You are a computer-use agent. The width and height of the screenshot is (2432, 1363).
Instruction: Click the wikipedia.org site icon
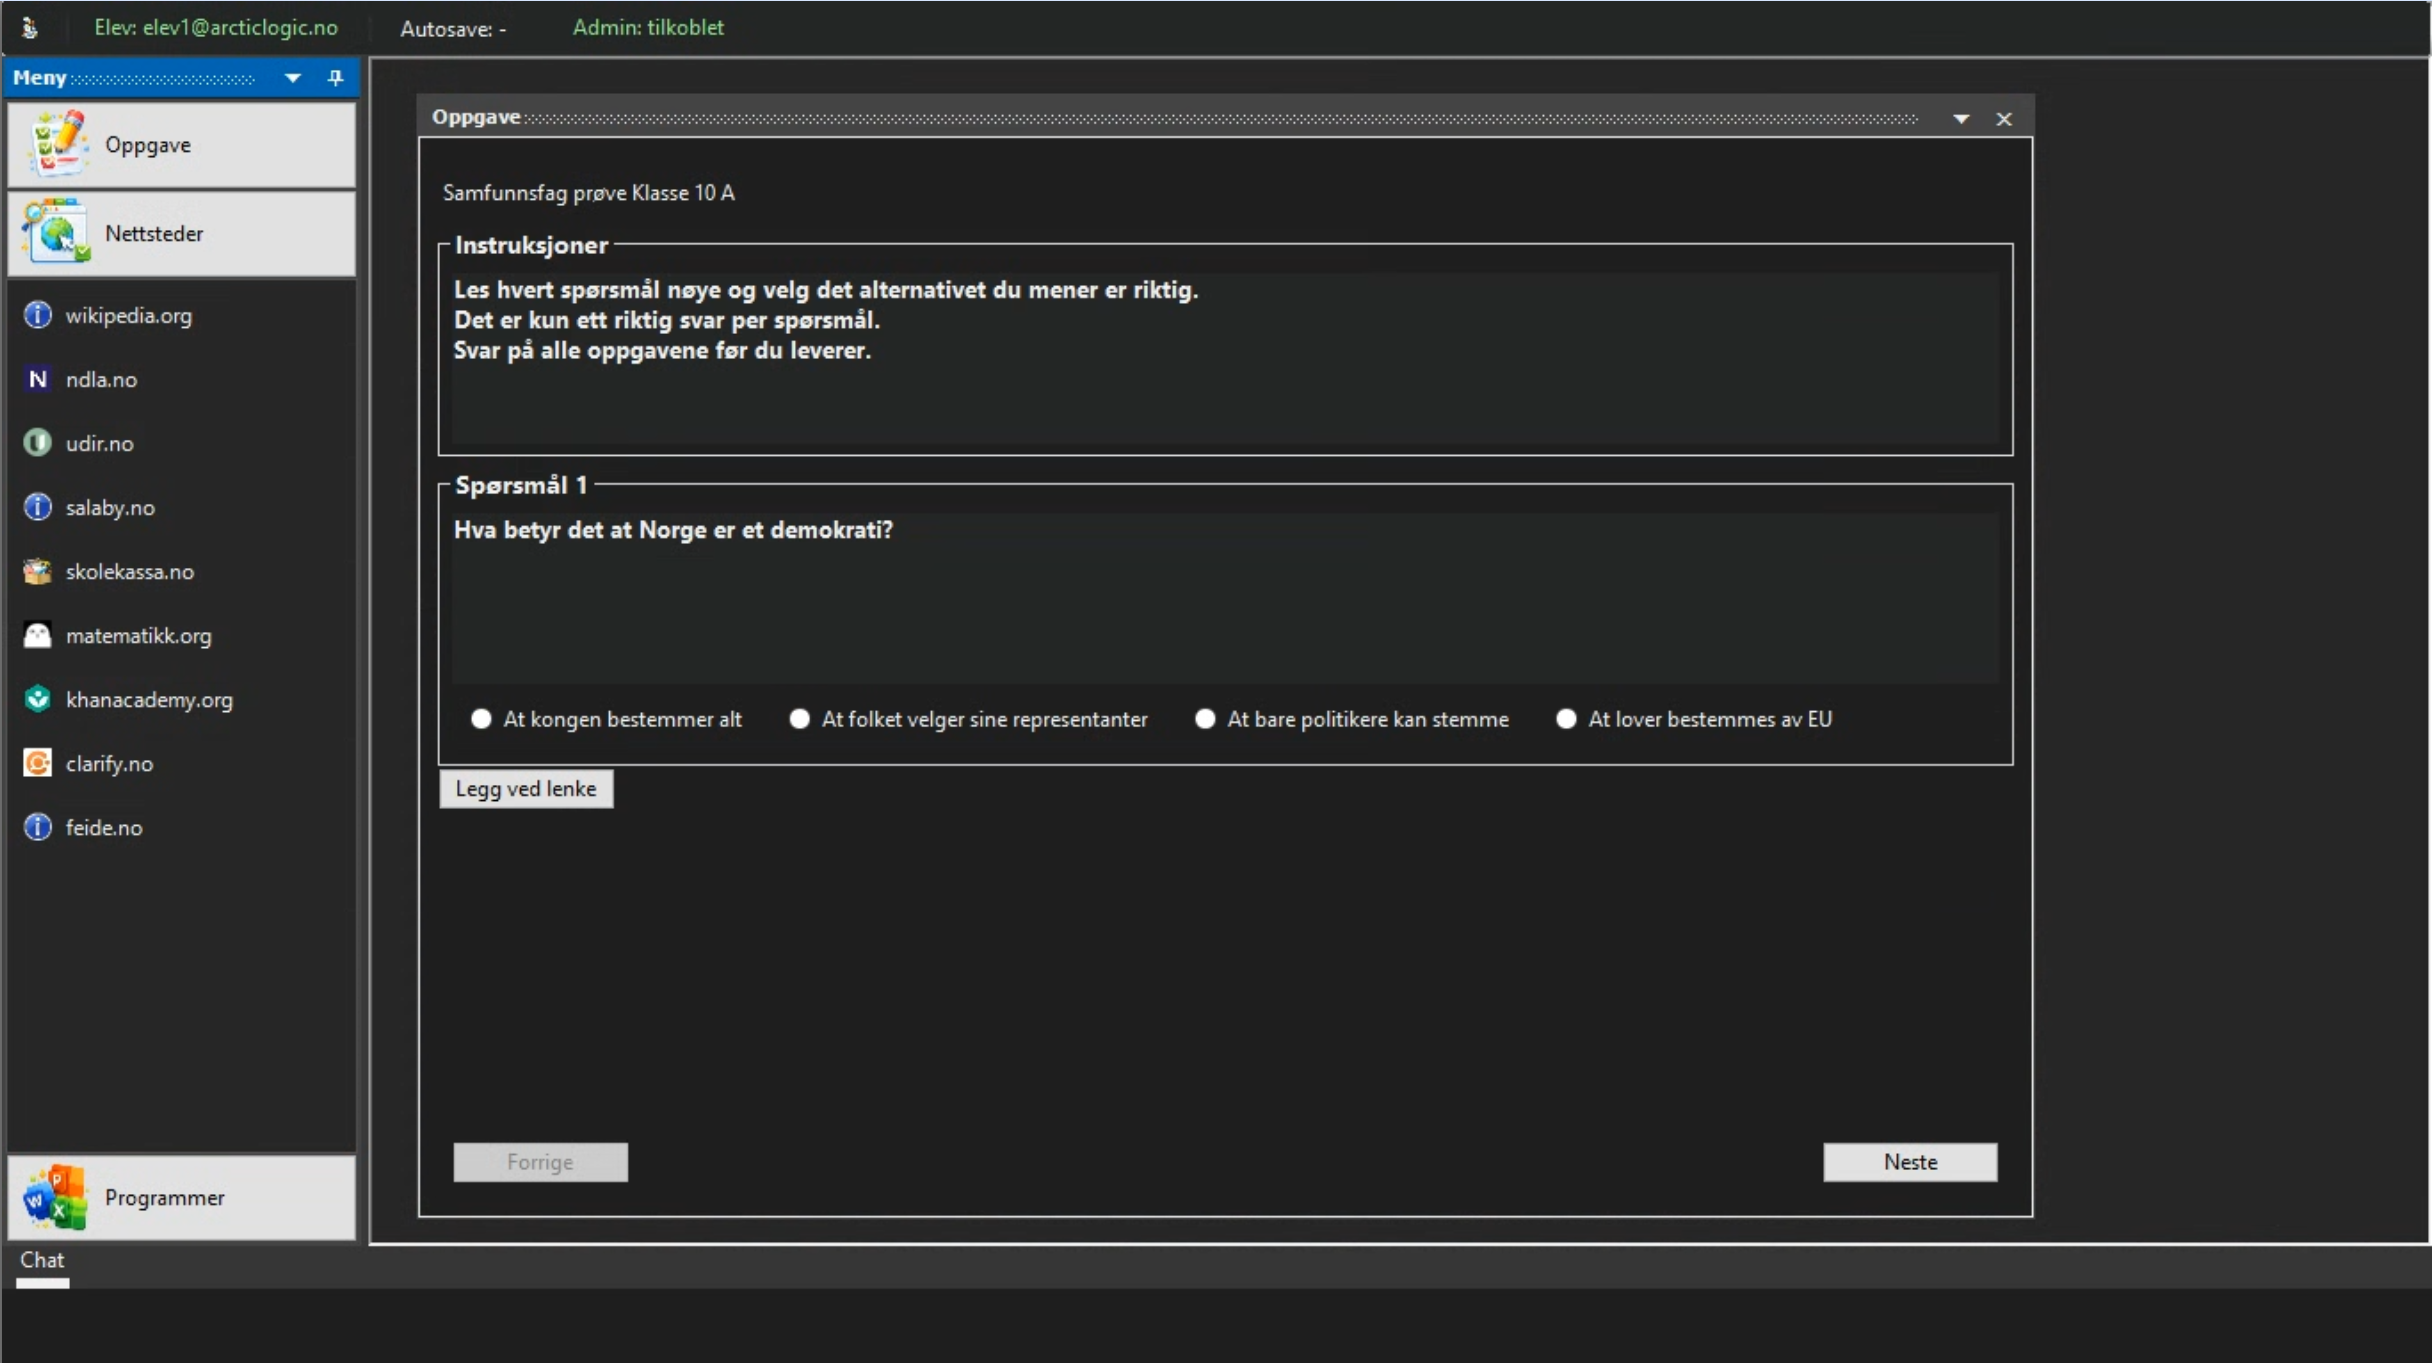tap(38, 315)
